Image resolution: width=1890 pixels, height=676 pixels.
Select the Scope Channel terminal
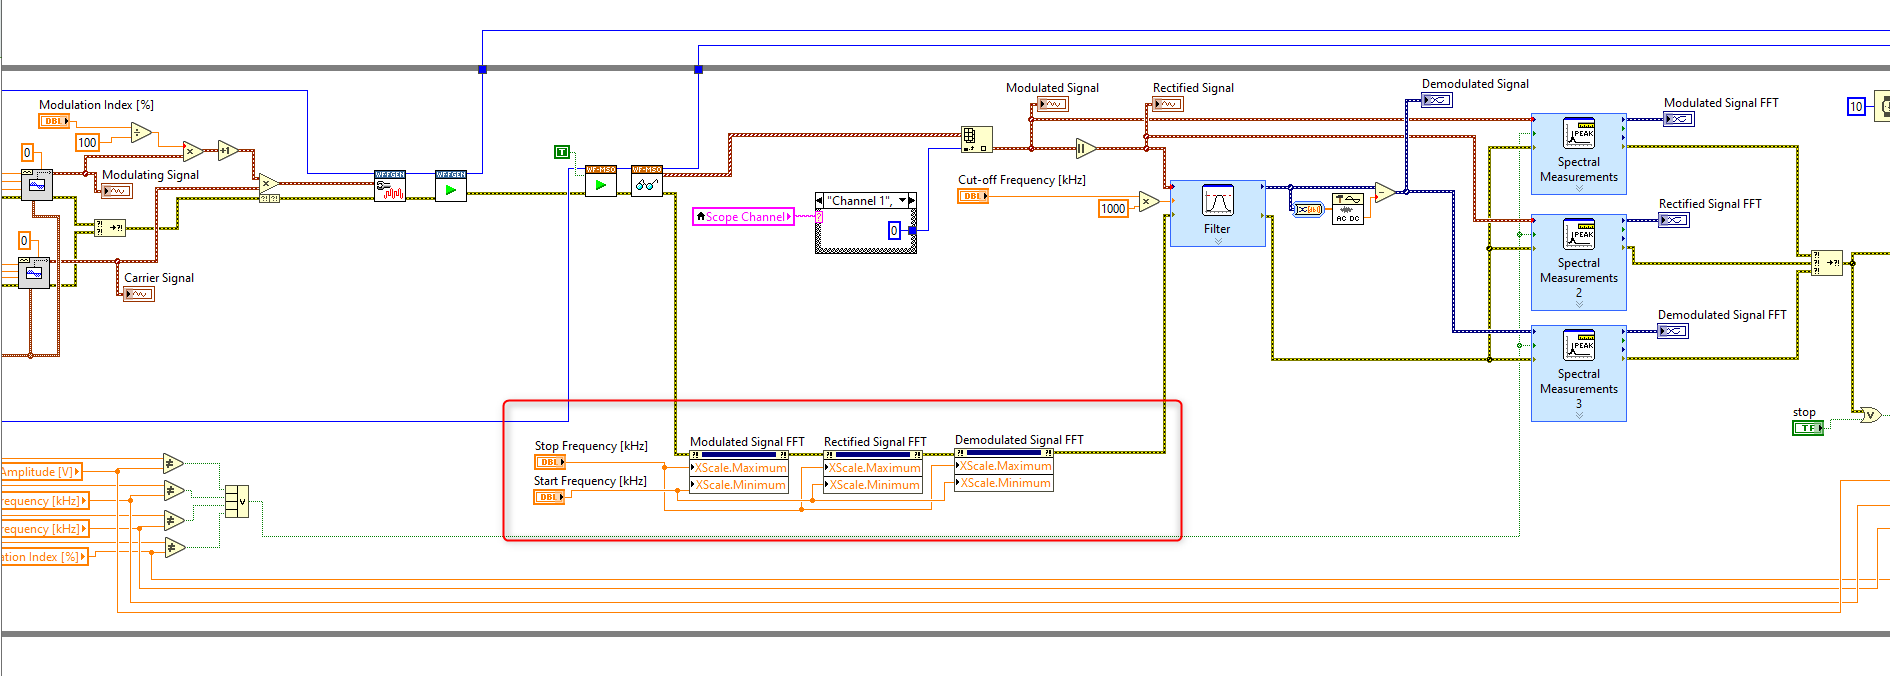[x=743, y=216]
